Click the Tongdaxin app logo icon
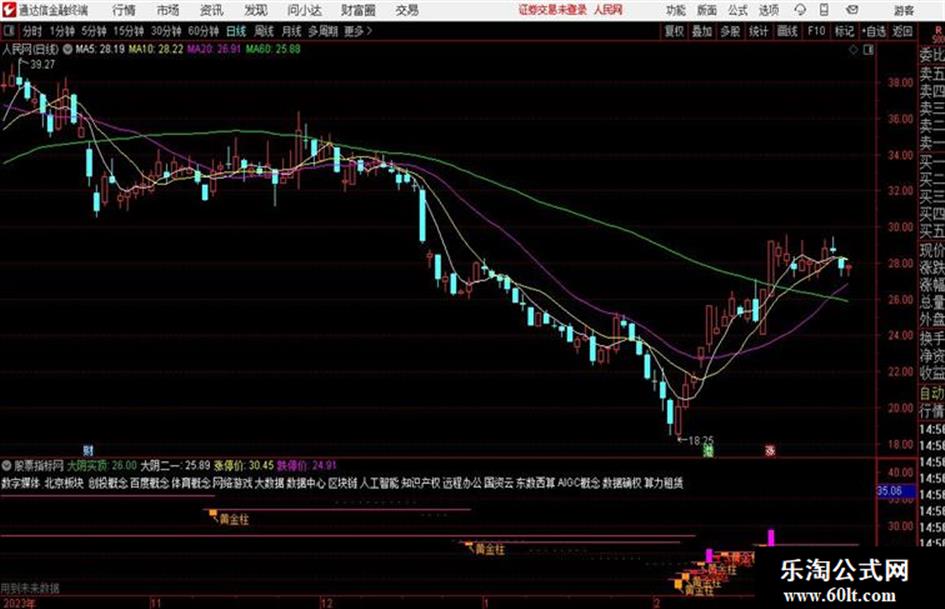This screenshot has height=609, width=945. coord(8,10)
